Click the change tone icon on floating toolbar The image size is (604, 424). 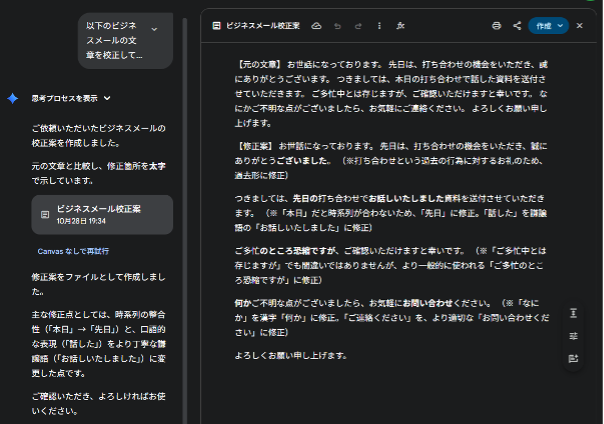[573, 336]
